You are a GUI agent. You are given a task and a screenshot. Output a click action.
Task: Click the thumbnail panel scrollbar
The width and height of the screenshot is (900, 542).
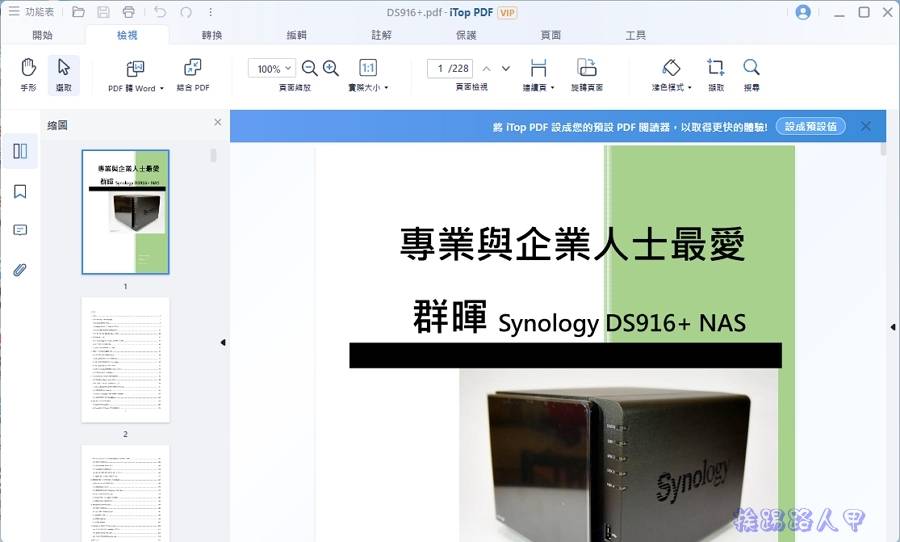click(214, 156)
